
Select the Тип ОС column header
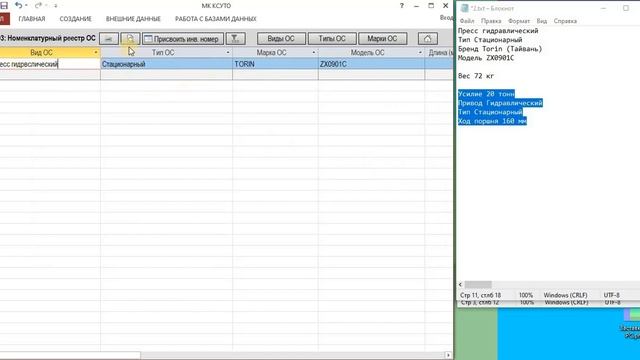click(163, 53)
